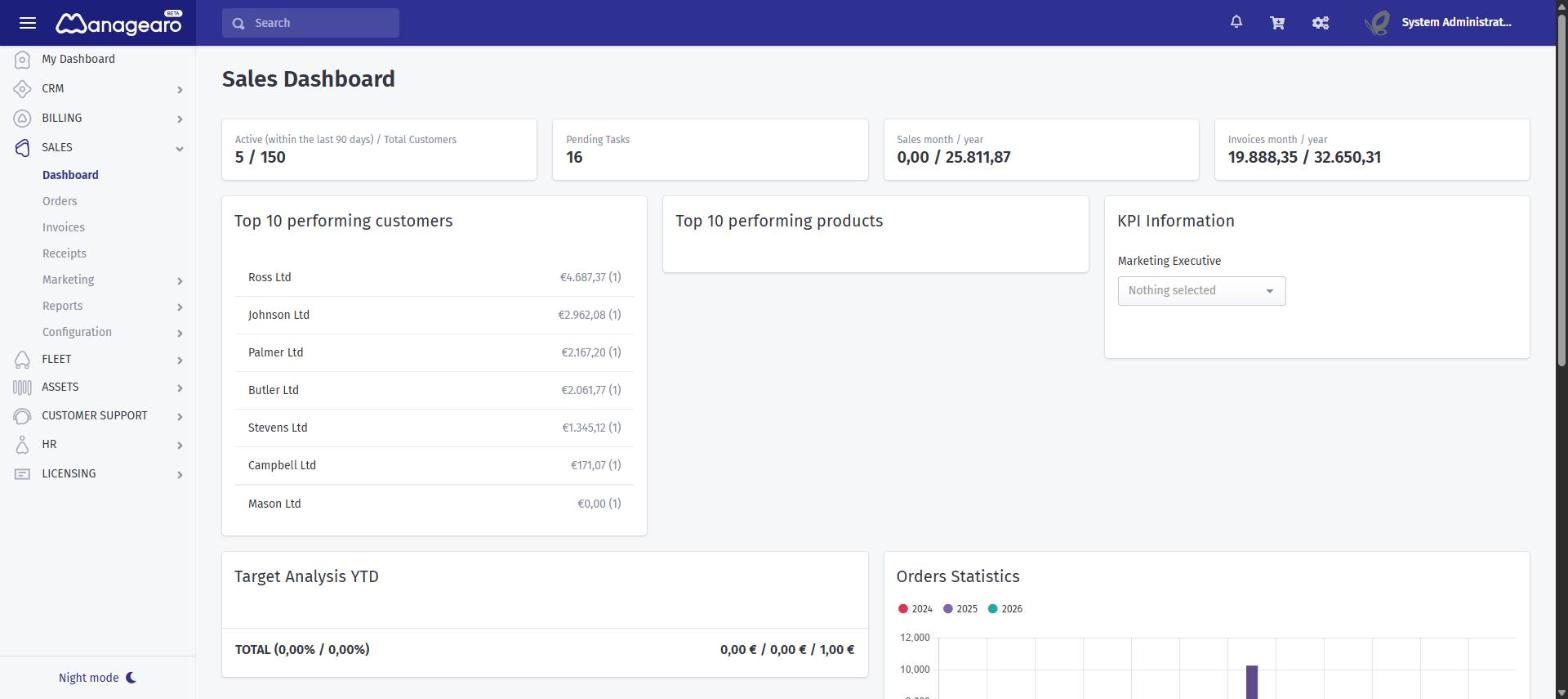The height and width of the screenshot is (699, 1568).
Task: Click the TOTAL (0,00% / 0,00%) row
Action: [x=544, y=650]
